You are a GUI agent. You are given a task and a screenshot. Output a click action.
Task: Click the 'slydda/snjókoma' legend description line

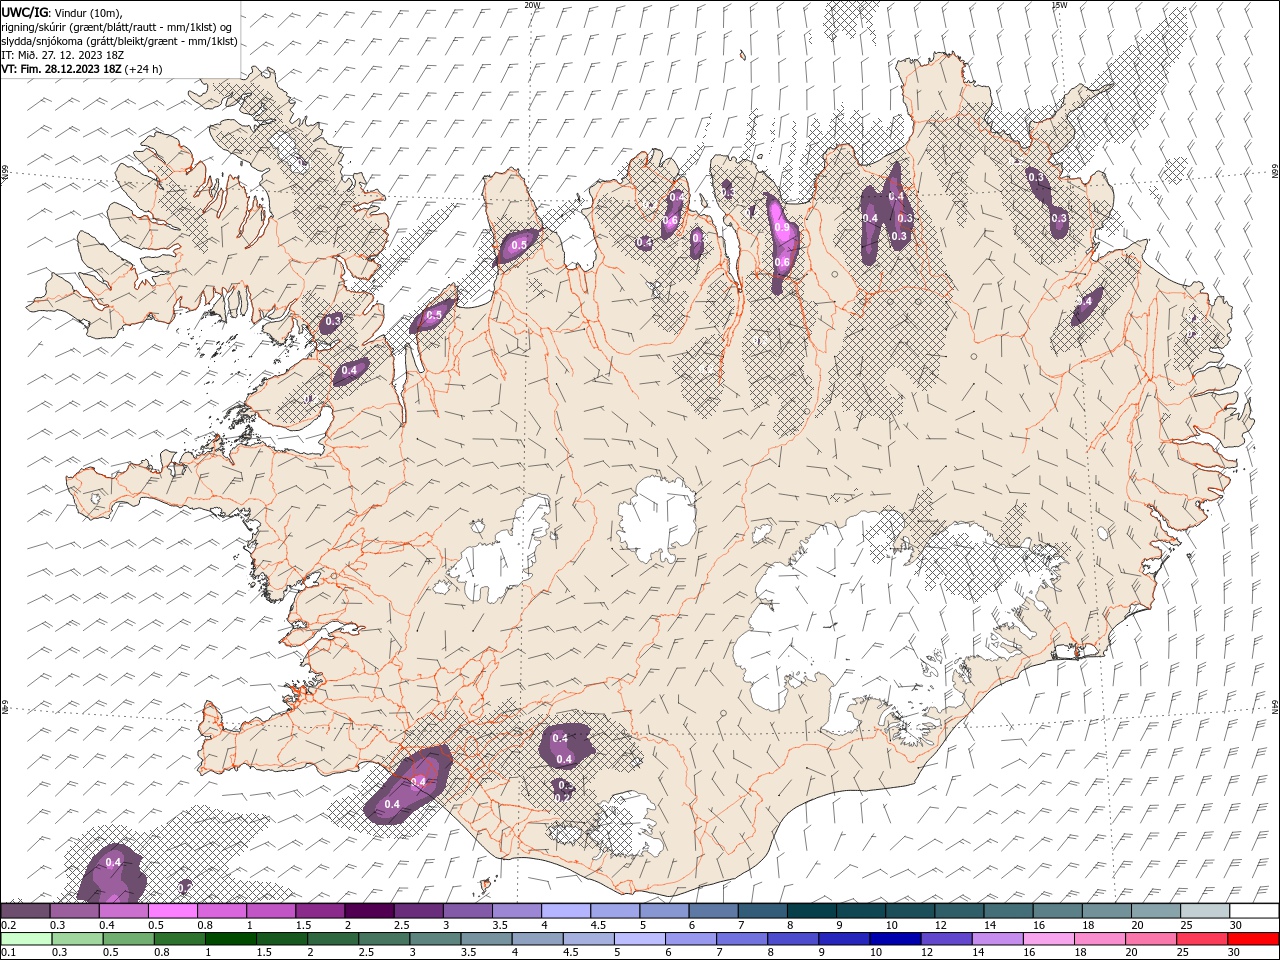(119, 41)
